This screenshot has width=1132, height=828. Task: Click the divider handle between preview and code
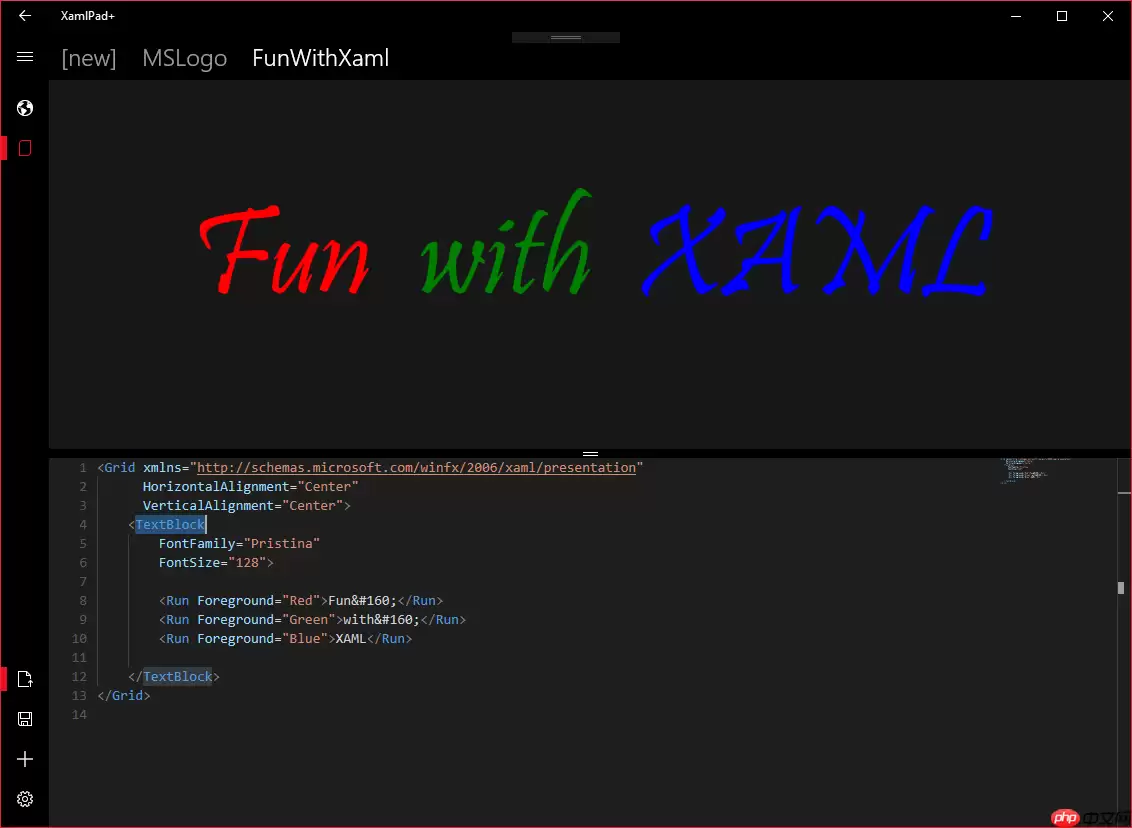click(591, 453)
